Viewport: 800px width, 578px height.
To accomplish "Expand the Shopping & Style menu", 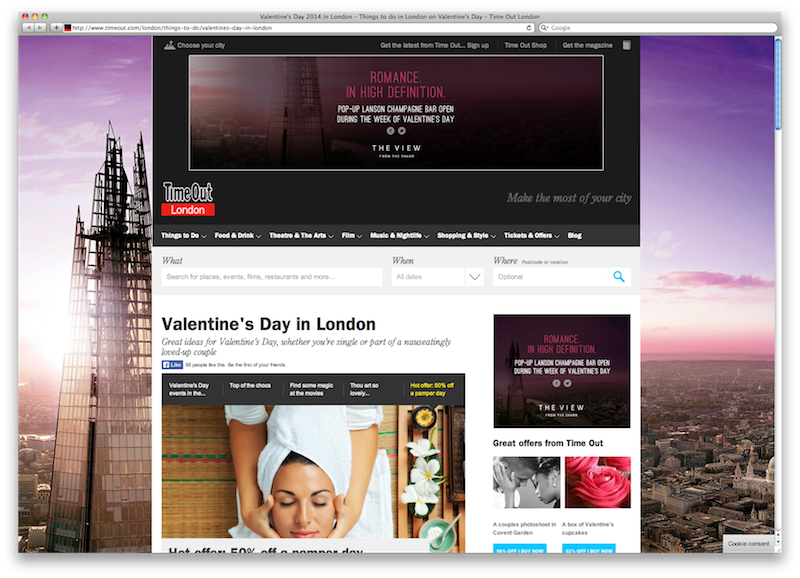I will pyautogui.click(x=466, y=235).
